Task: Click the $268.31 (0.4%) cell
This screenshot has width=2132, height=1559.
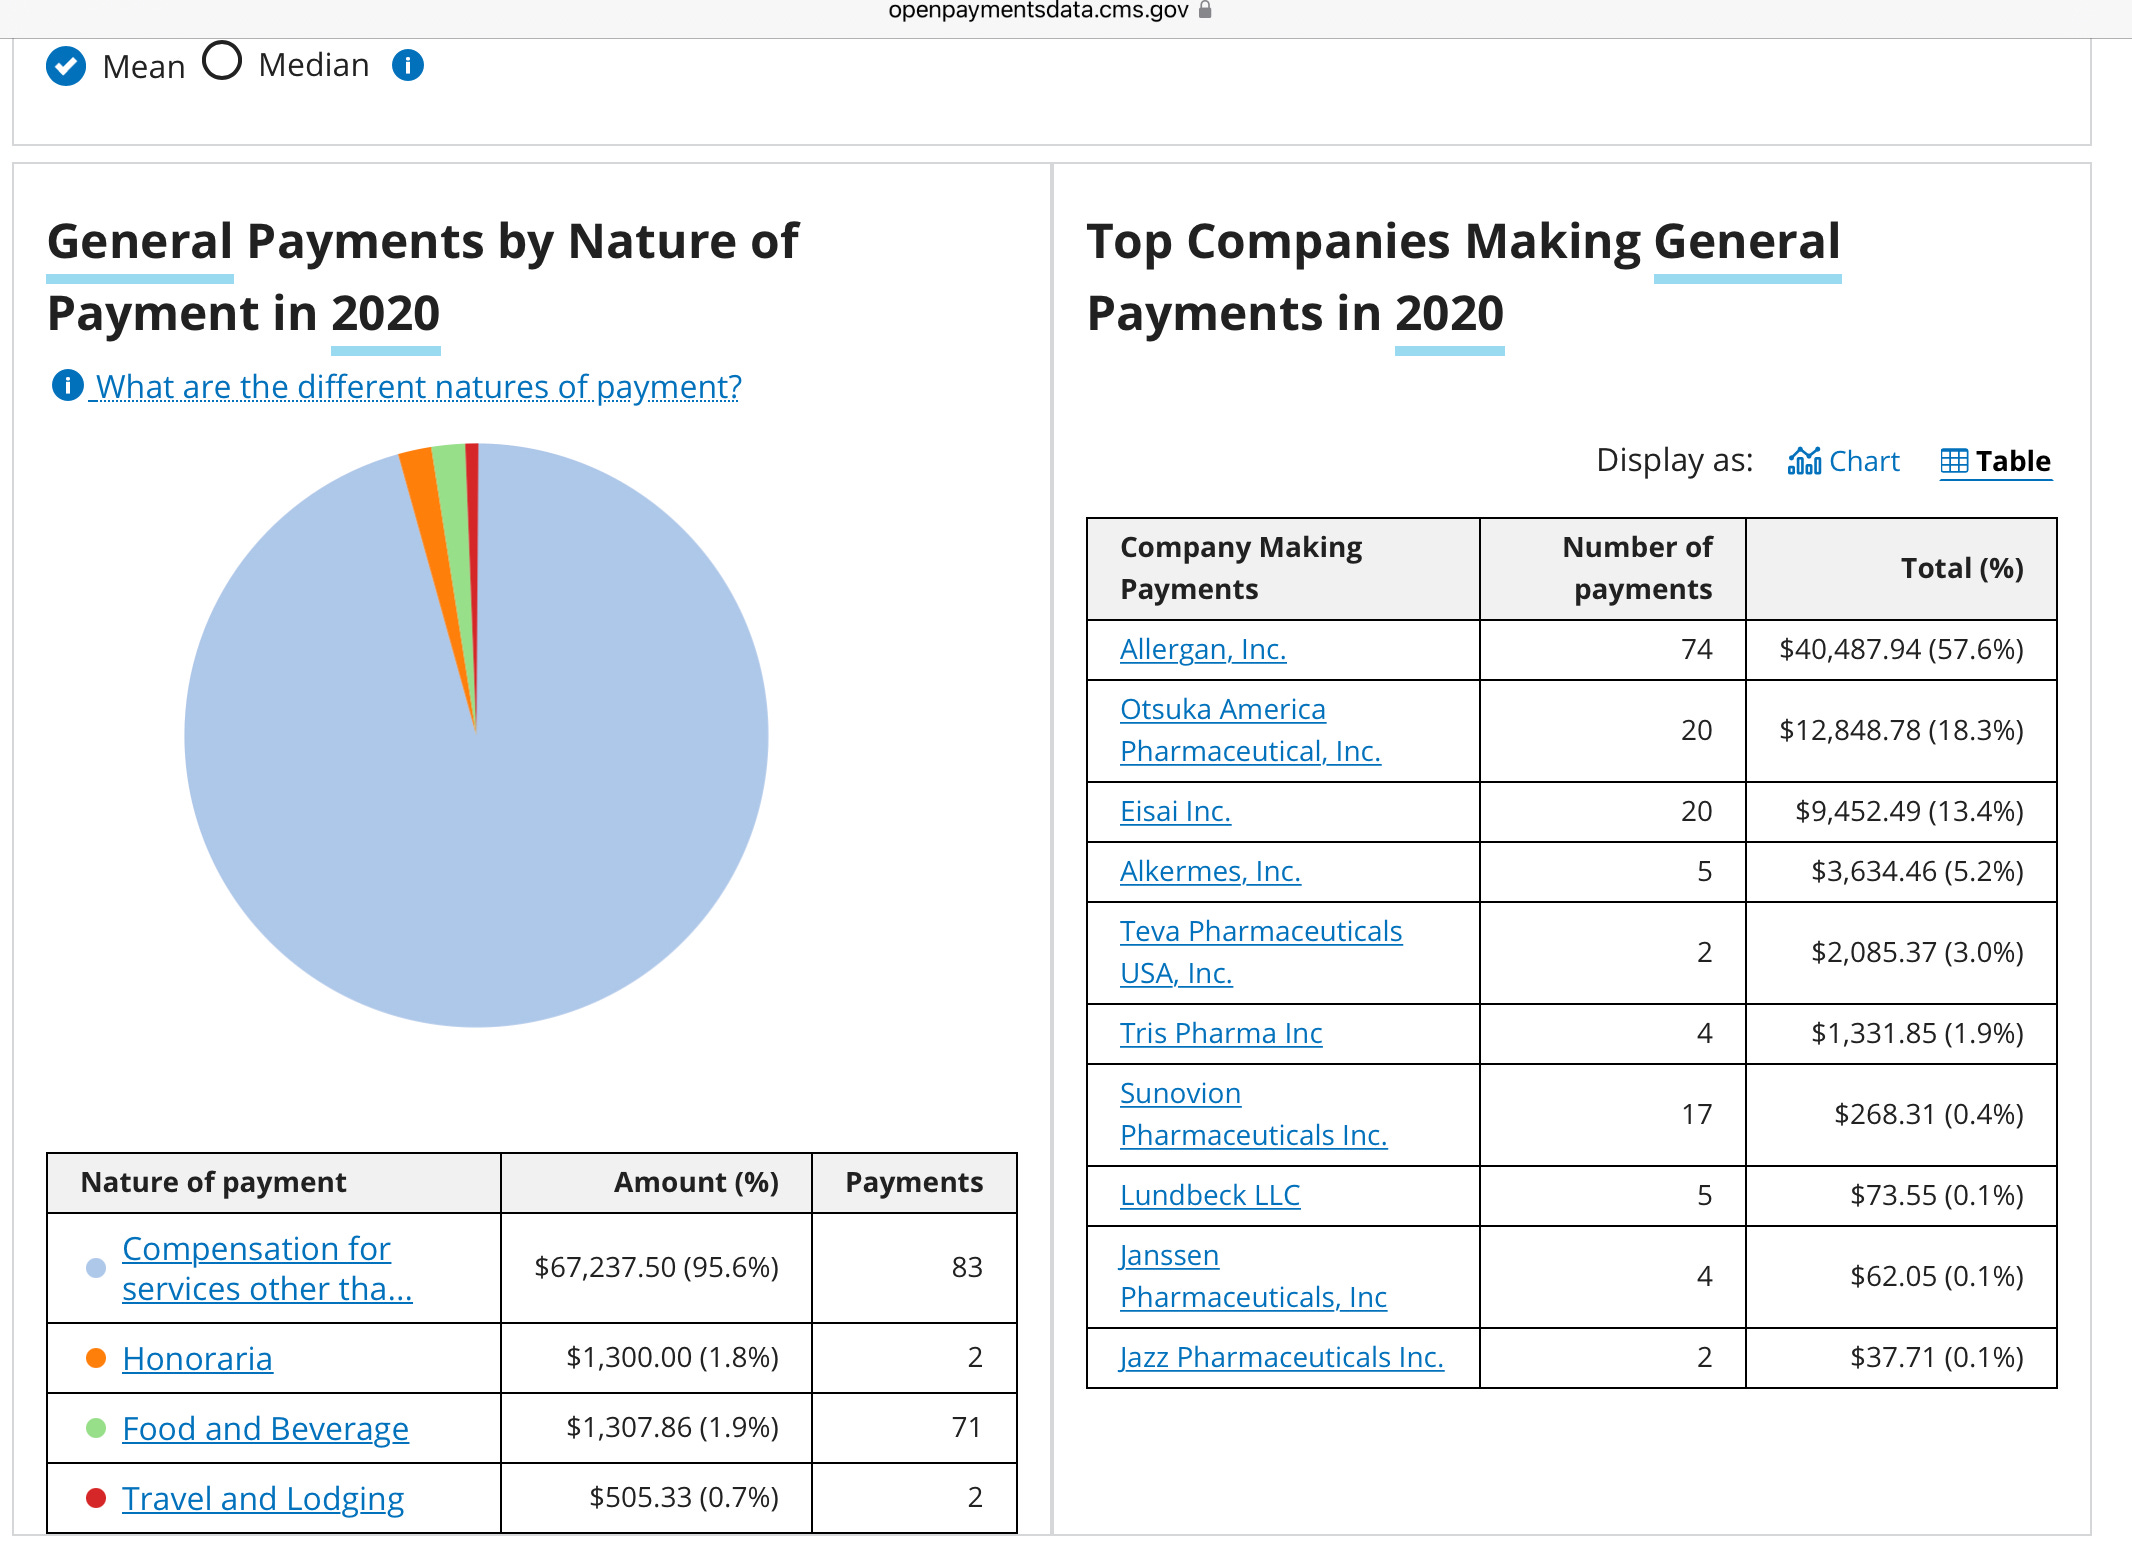Action: 1901,1115
